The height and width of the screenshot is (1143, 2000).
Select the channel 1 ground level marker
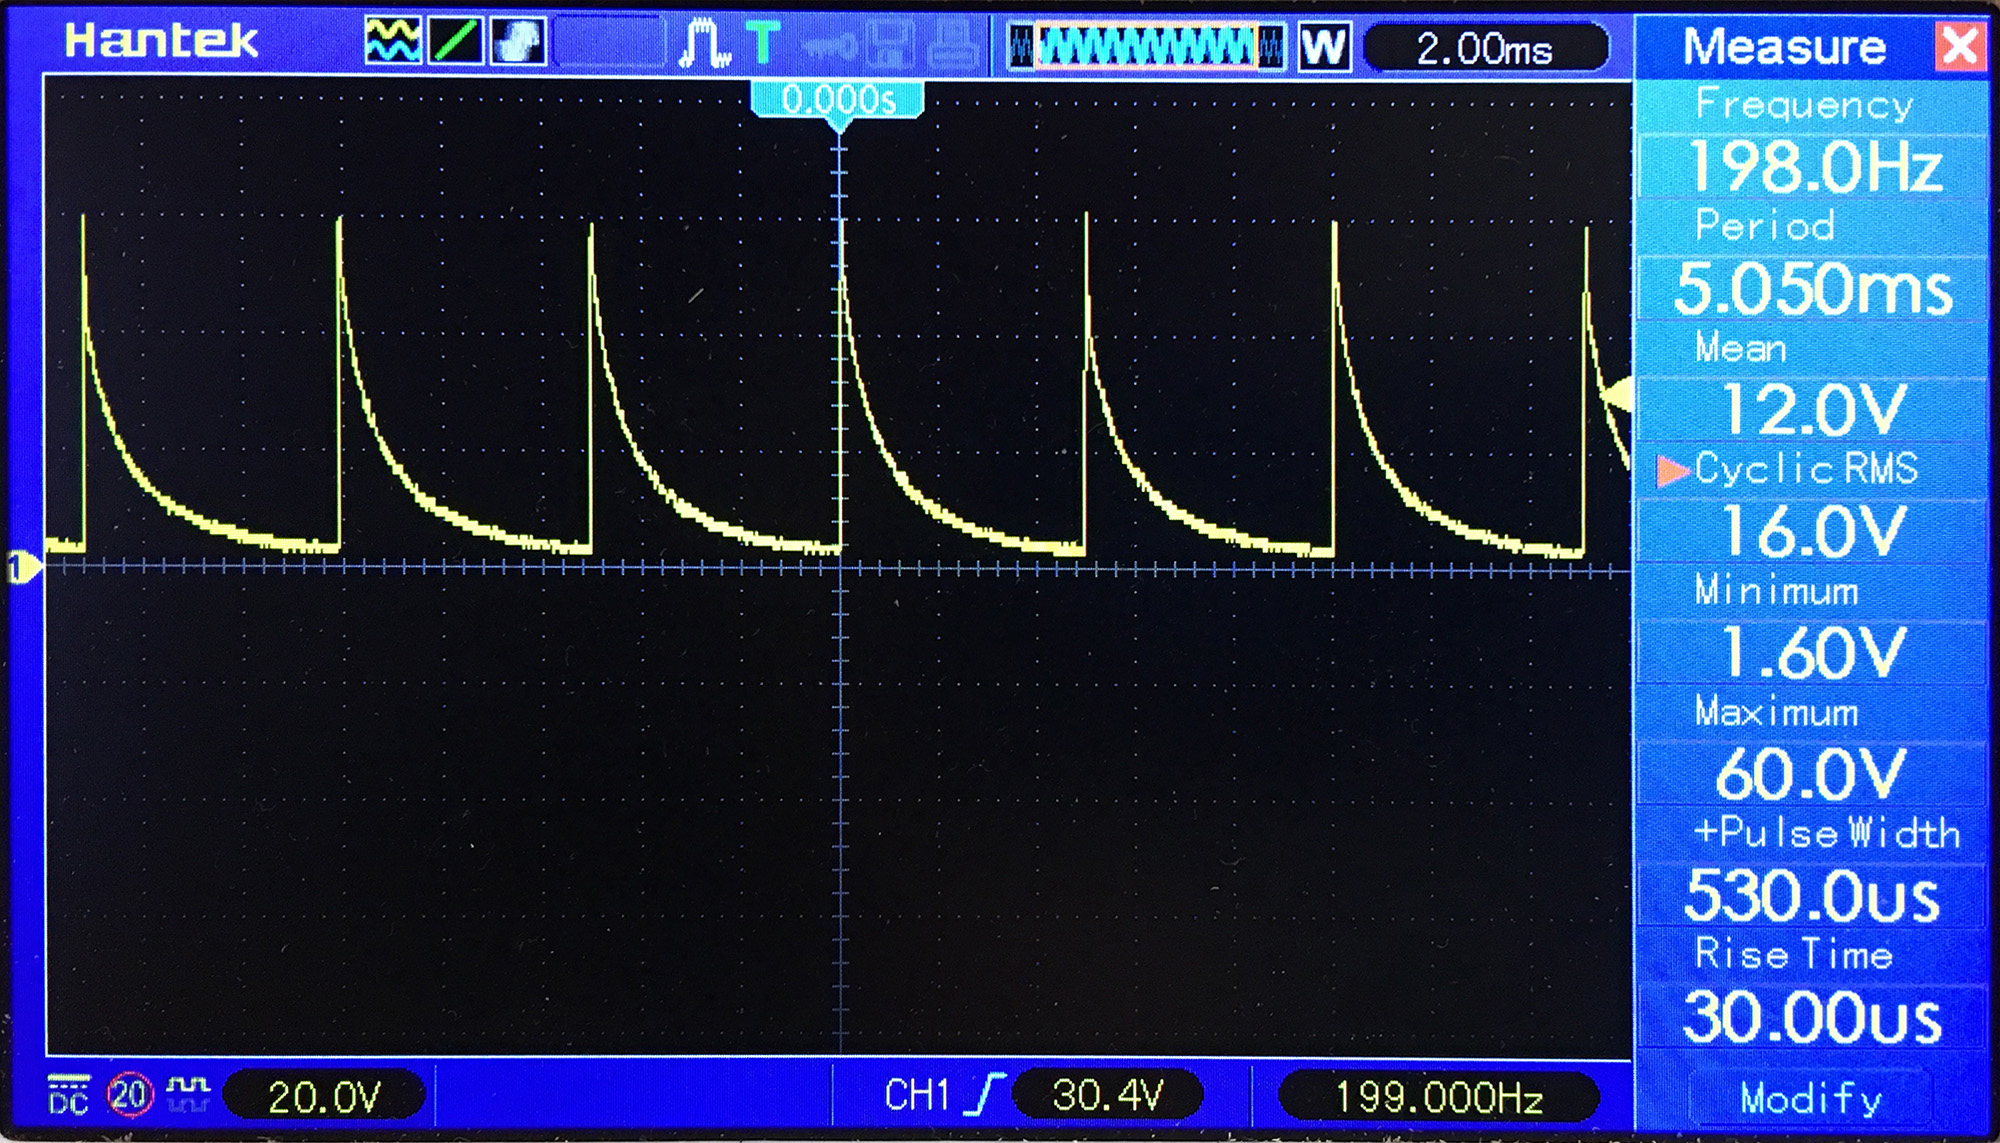(25, 568)
